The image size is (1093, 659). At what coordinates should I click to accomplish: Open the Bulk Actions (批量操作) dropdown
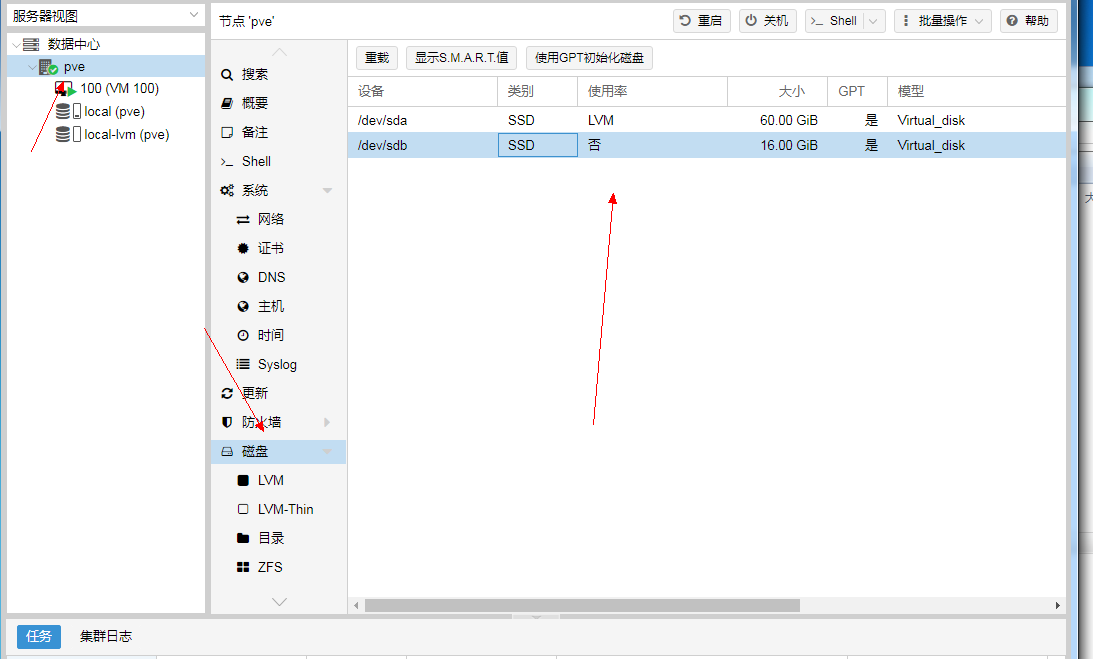(x=942, y=21)
